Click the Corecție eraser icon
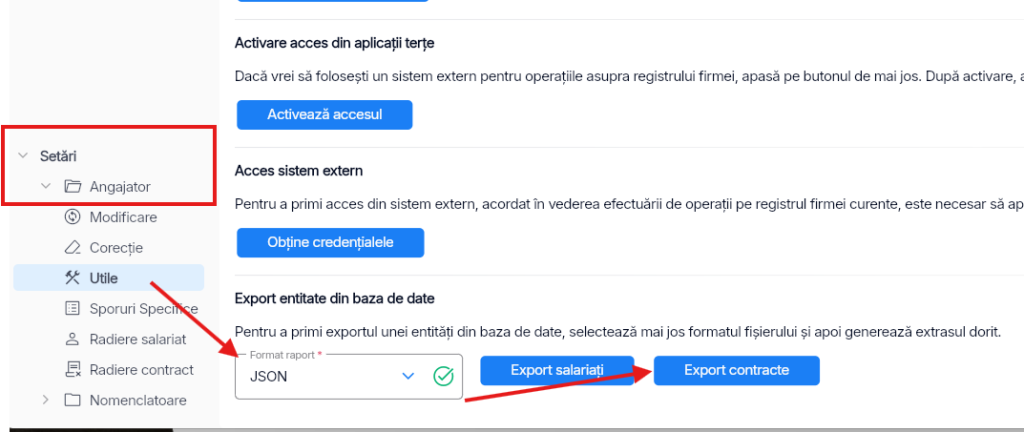 pyautogui.click(x=72, y=248)
